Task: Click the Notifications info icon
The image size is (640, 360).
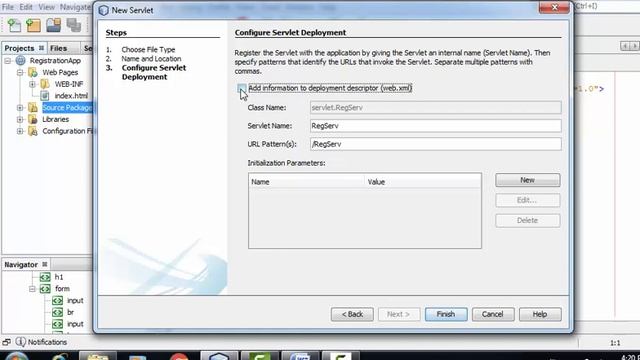Action: pyautogui.click(x=20, y=342)
